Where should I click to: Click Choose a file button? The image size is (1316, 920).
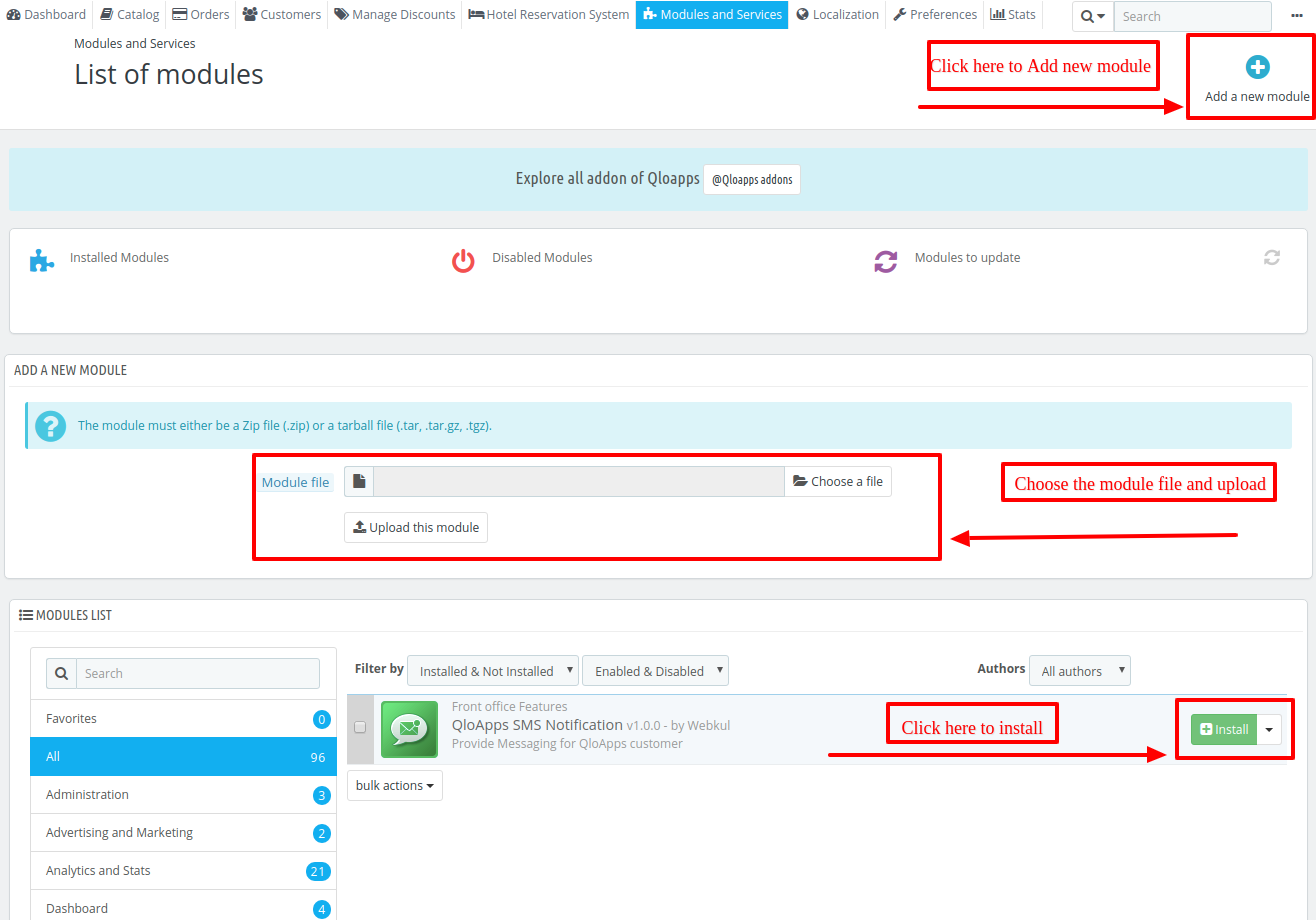tap(838, 482)
